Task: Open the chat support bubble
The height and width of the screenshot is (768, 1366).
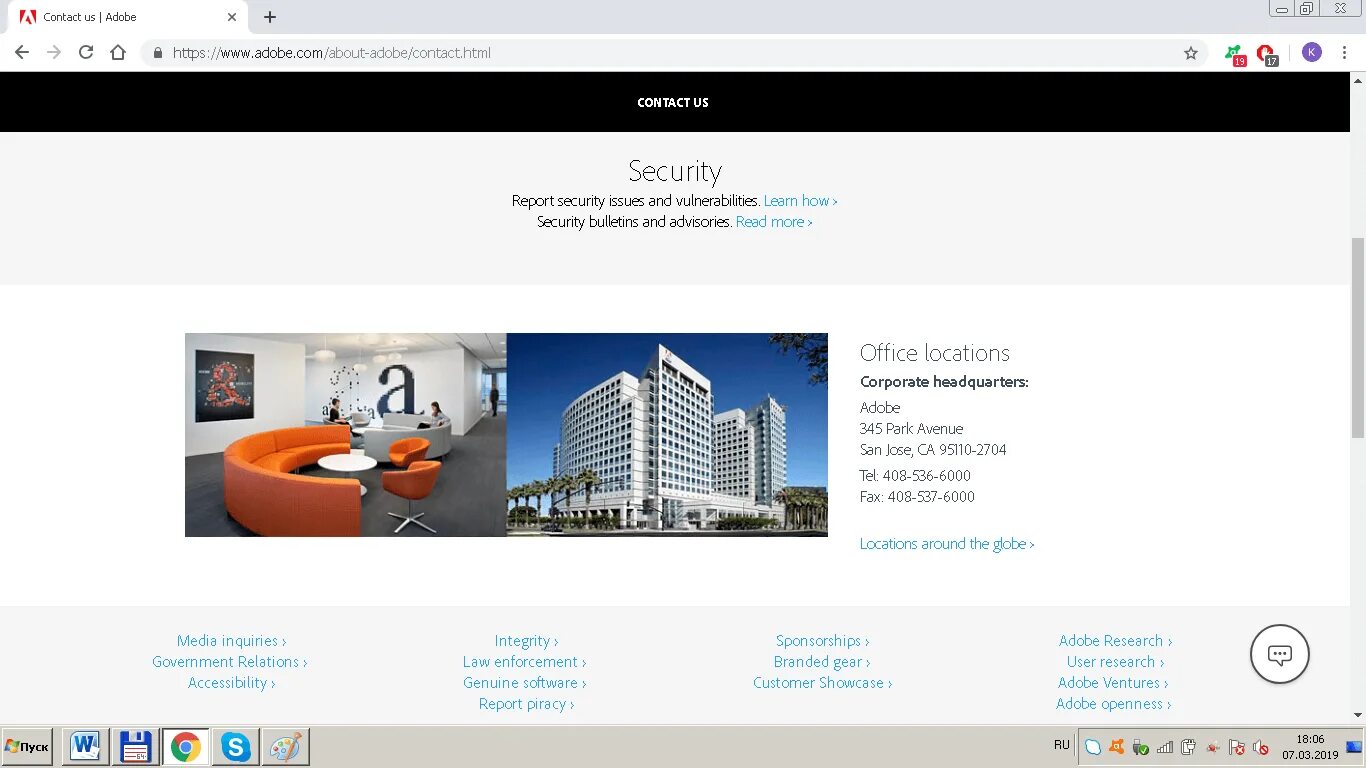Action: [1279, 655]
